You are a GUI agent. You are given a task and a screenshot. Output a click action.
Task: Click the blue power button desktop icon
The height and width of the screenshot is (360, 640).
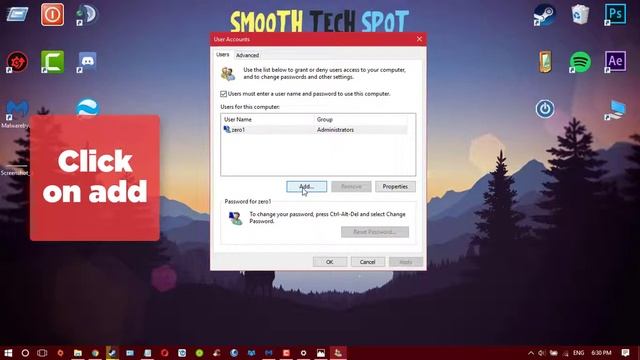pos(545,109)
